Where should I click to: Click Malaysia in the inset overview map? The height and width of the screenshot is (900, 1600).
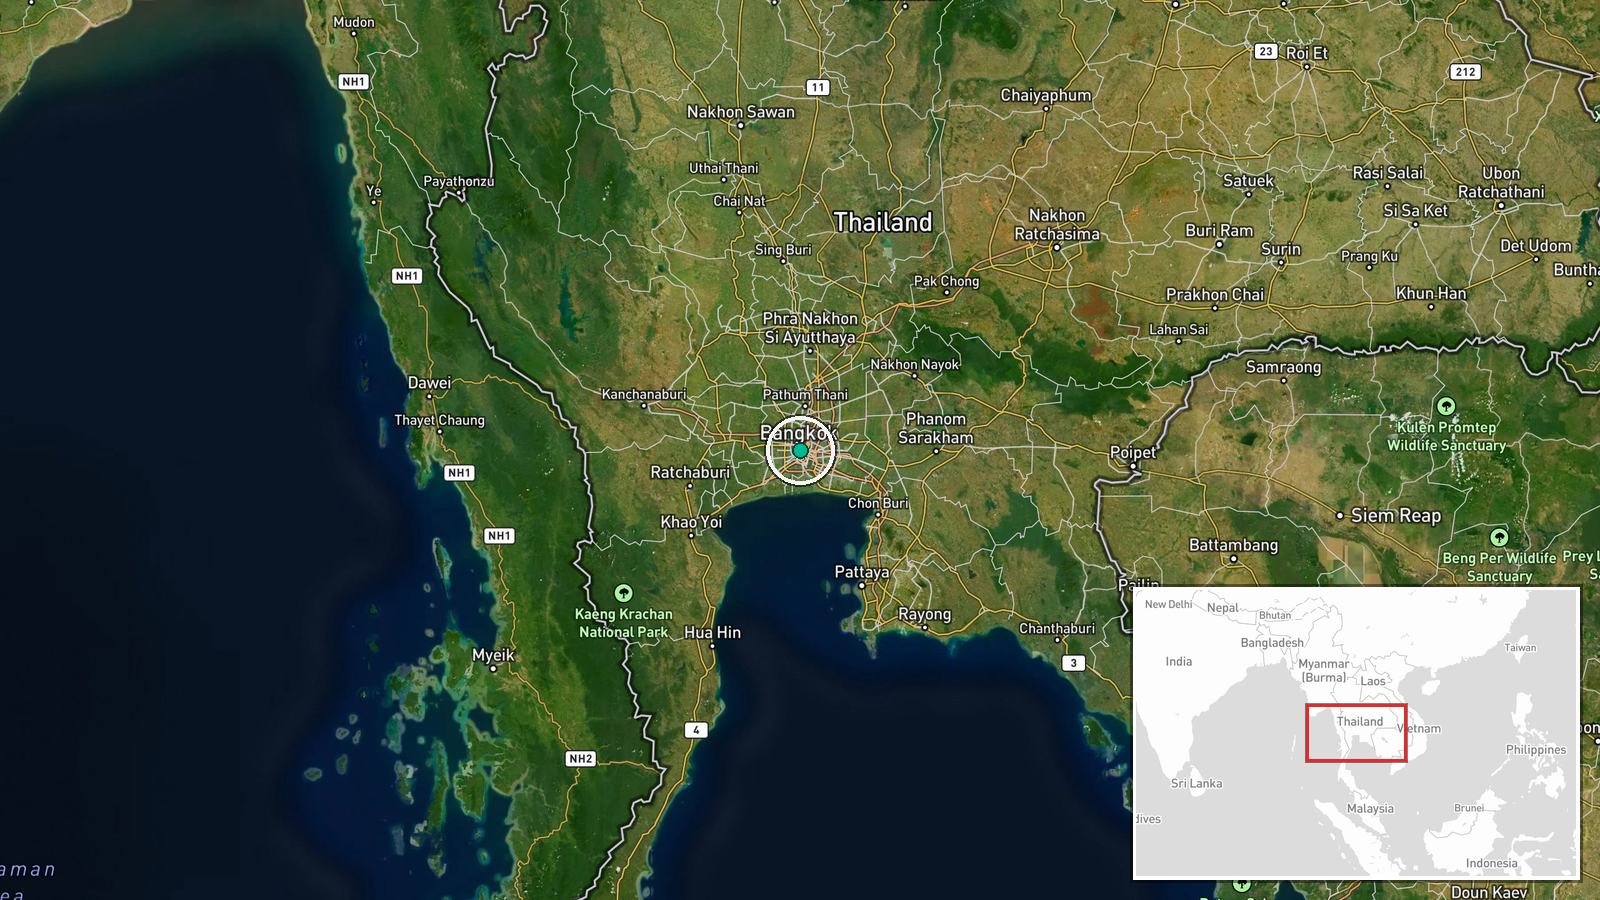(x=1370, y=808)
